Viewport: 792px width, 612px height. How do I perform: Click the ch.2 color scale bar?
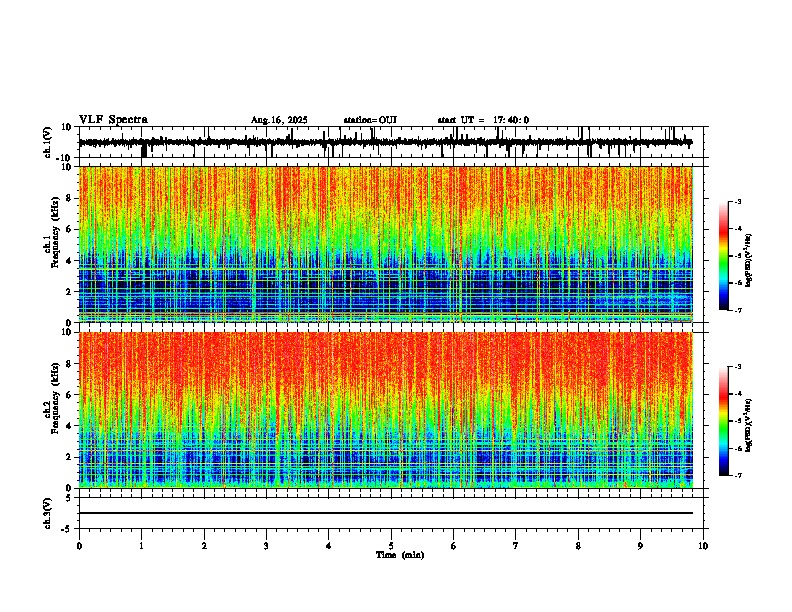coord(724,421)
